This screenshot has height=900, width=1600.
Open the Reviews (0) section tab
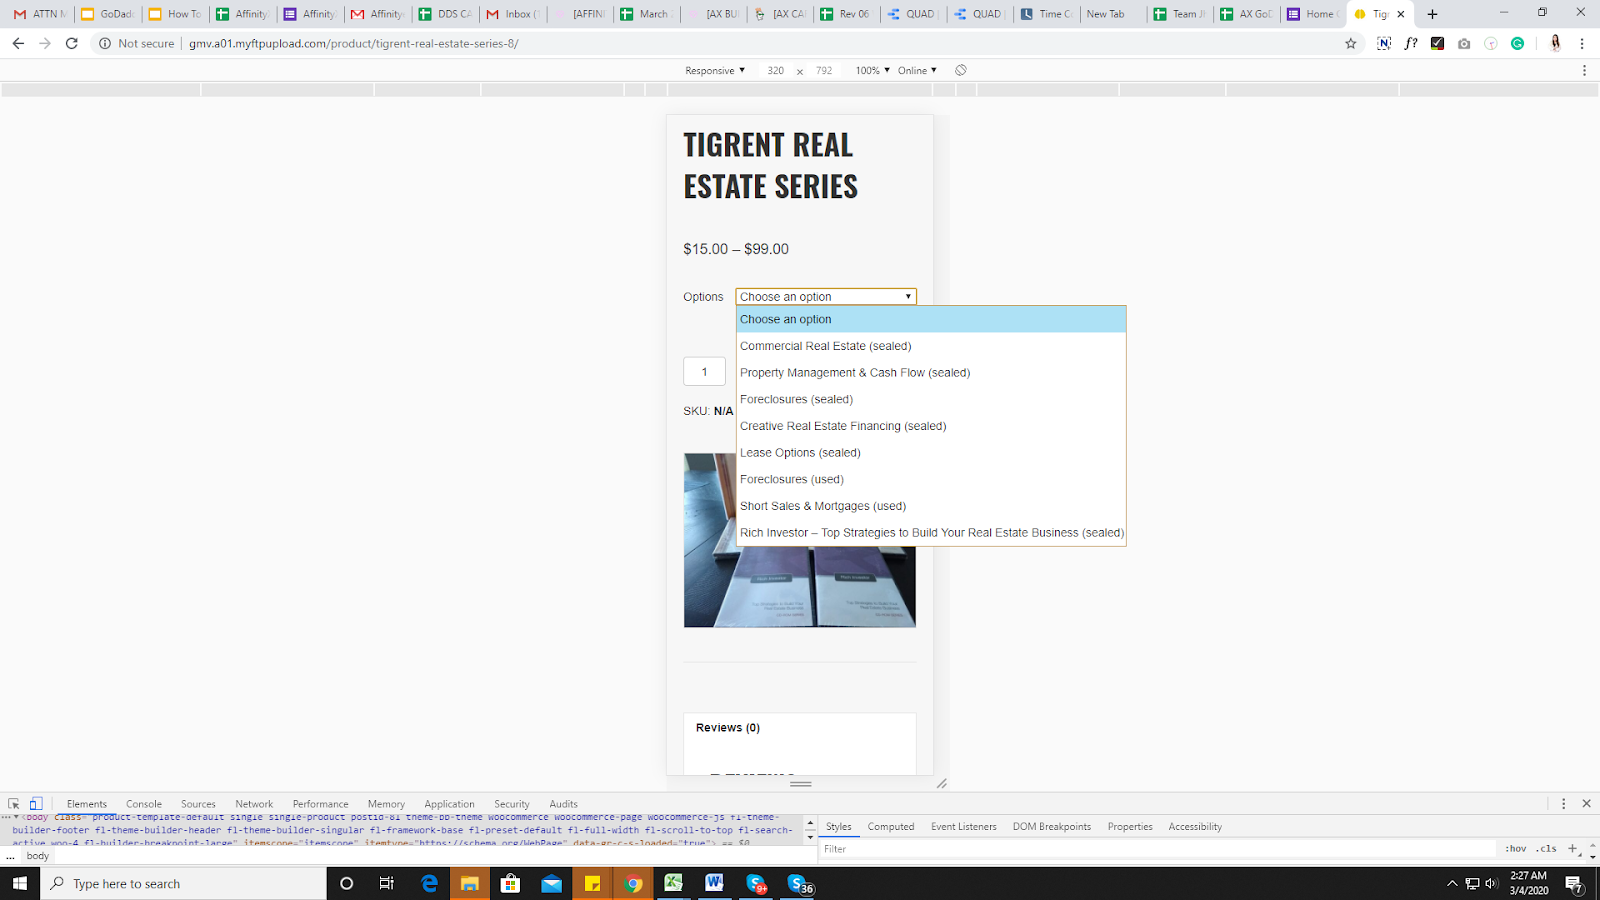[728, 728]
